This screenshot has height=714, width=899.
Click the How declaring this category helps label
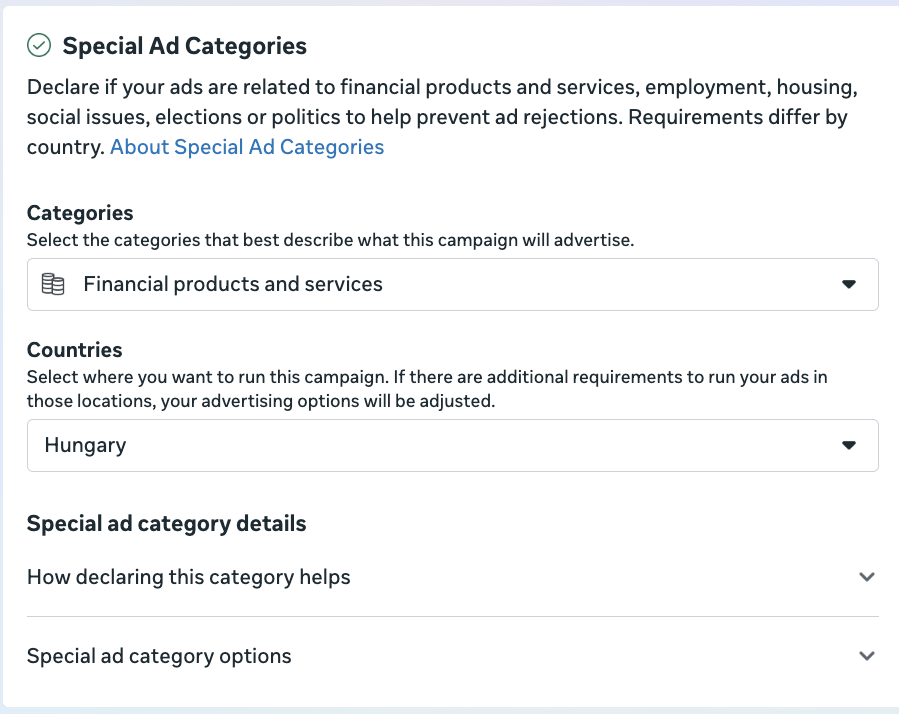(189, 577)
